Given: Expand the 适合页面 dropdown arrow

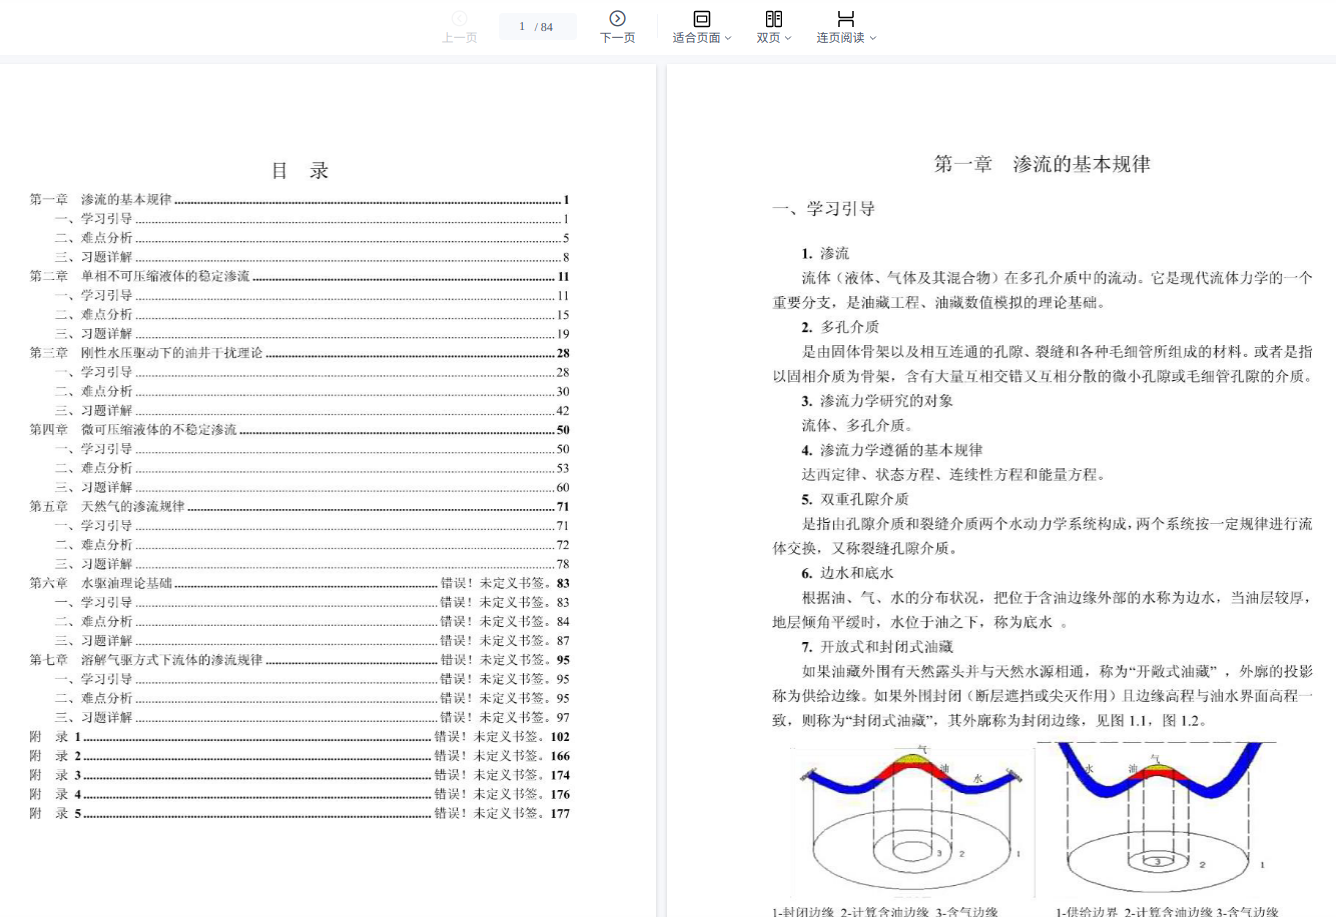Looking at the screenshot, I should [728, 38].
